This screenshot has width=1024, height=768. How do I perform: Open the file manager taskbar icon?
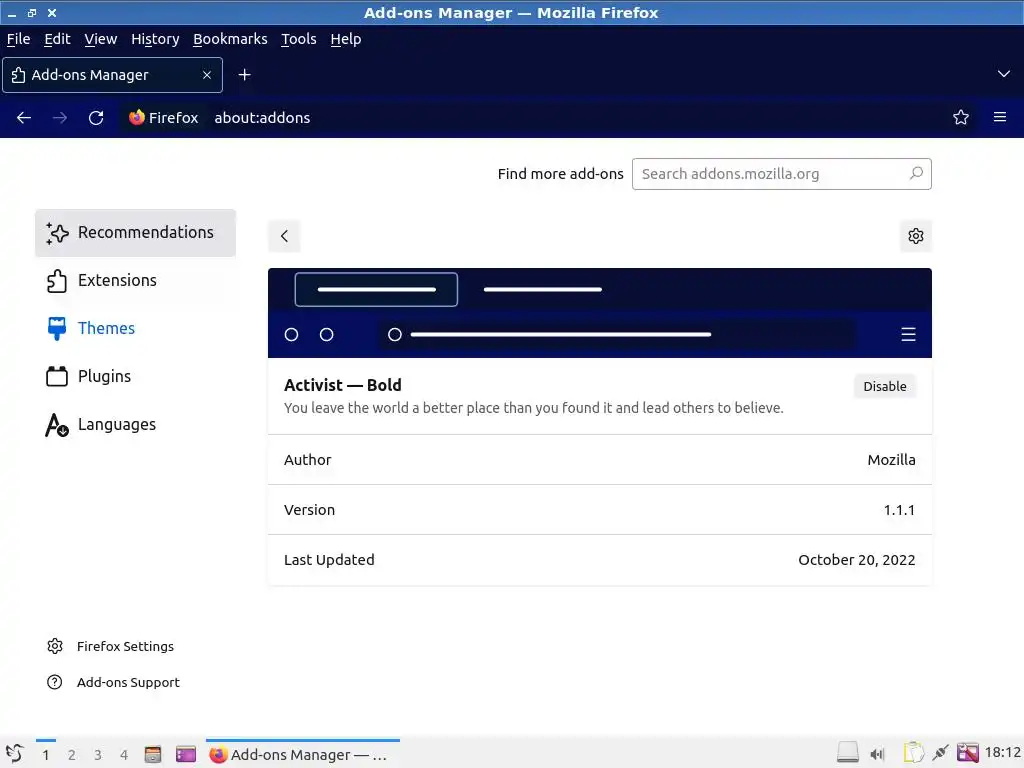(x=153, y=754)
